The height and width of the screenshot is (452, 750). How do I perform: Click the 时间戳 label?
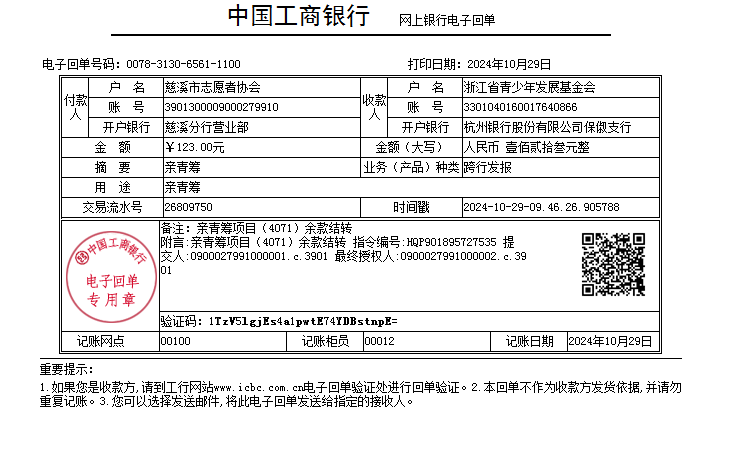[x=411, y=208]
